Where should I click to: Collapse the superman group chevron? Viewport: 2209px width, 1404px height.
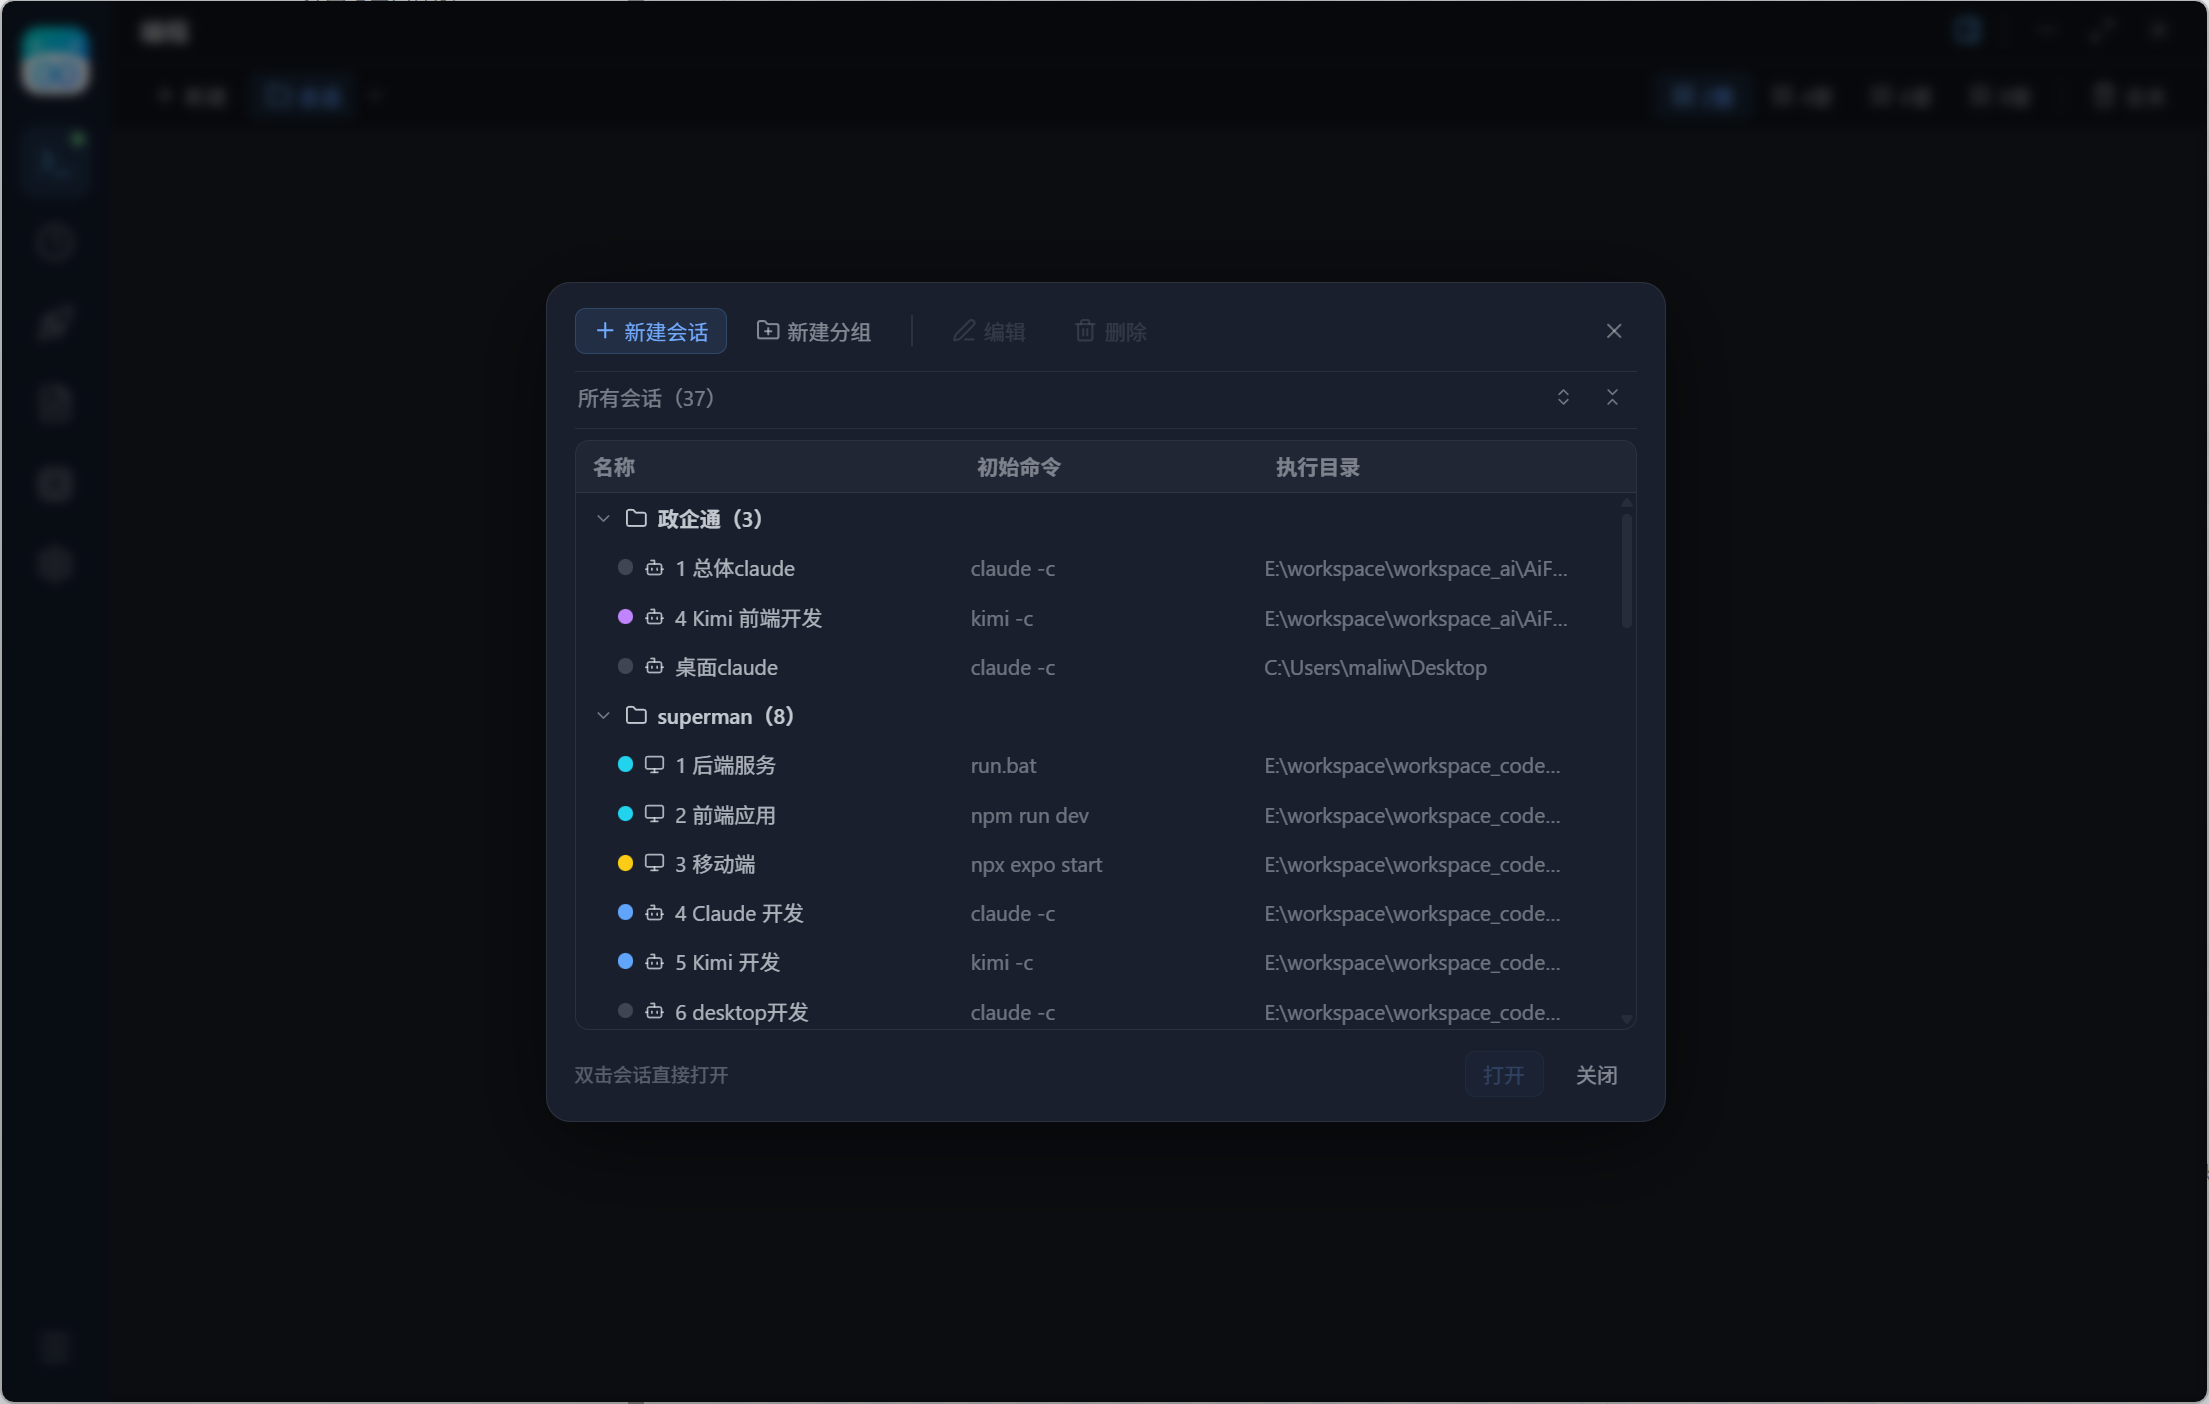coord(603,716)
